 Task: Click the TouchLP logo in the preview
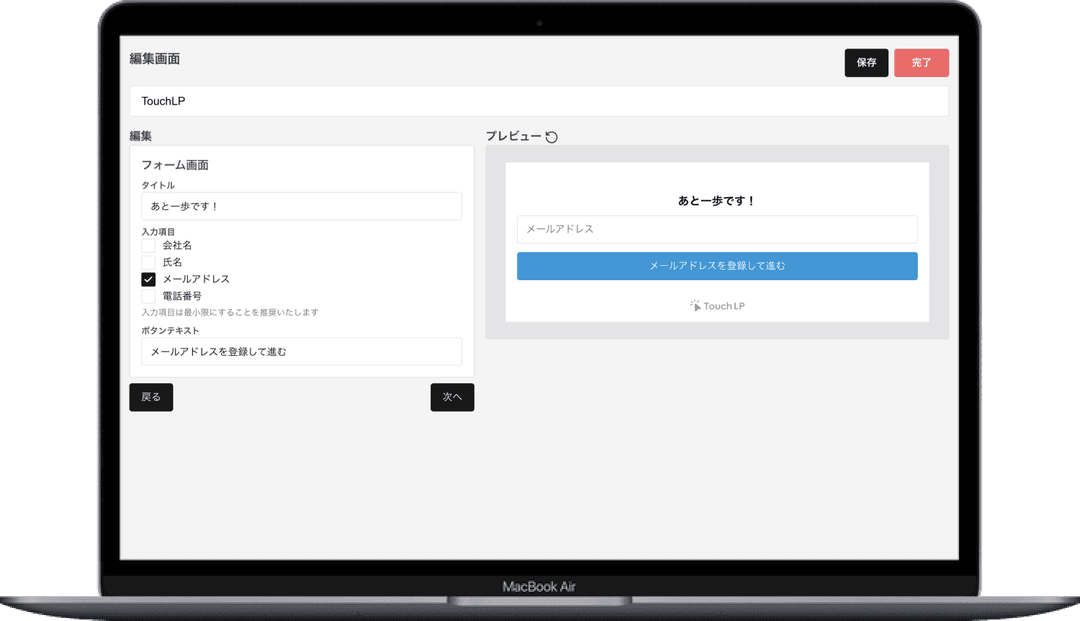(x=717, y=306)
